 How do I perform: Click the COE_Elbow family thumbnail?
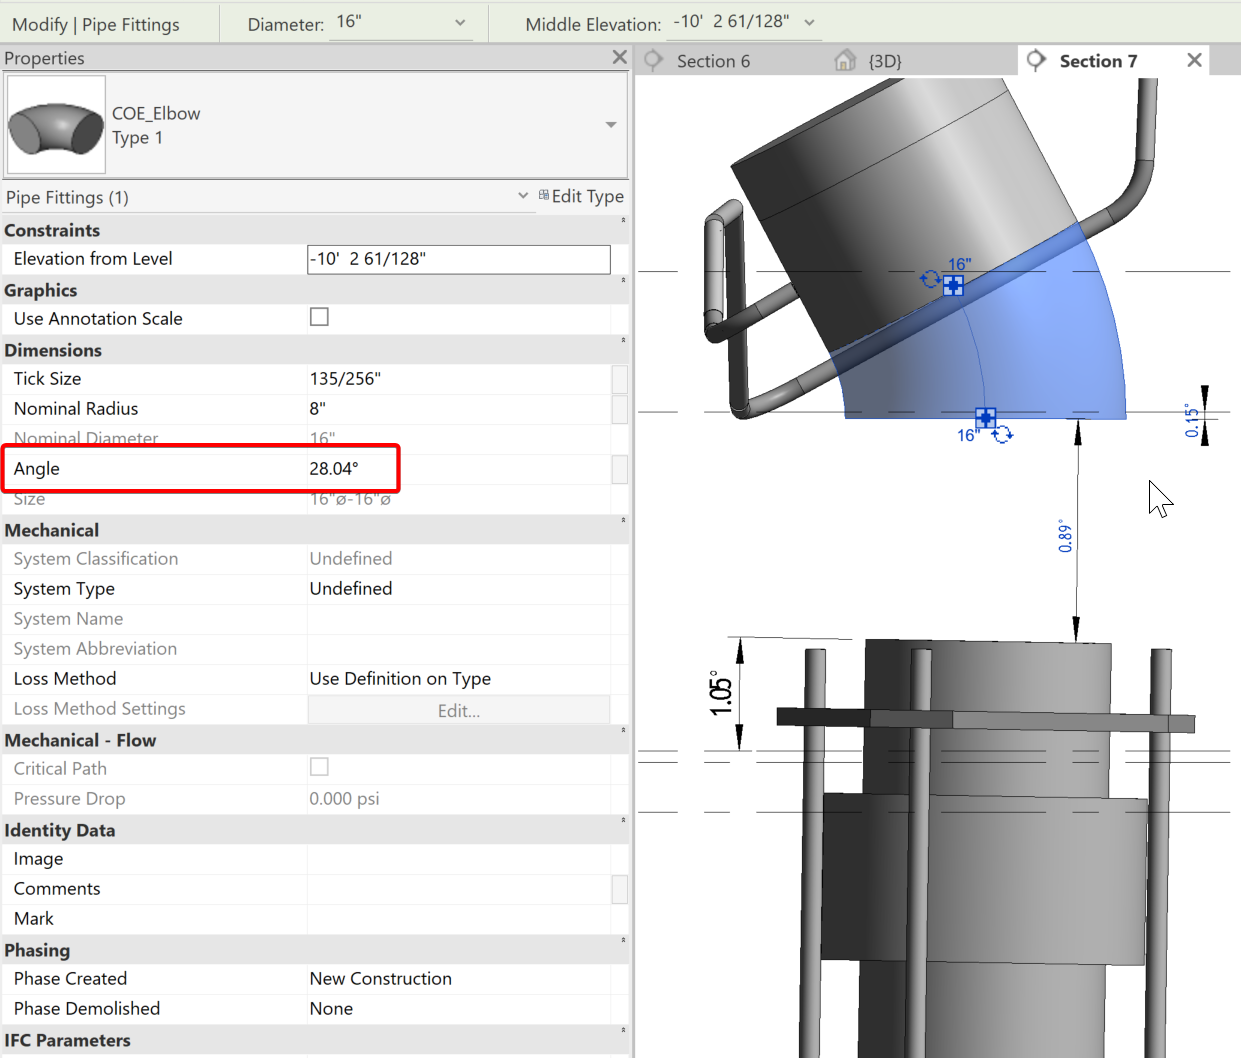point(56,125)
